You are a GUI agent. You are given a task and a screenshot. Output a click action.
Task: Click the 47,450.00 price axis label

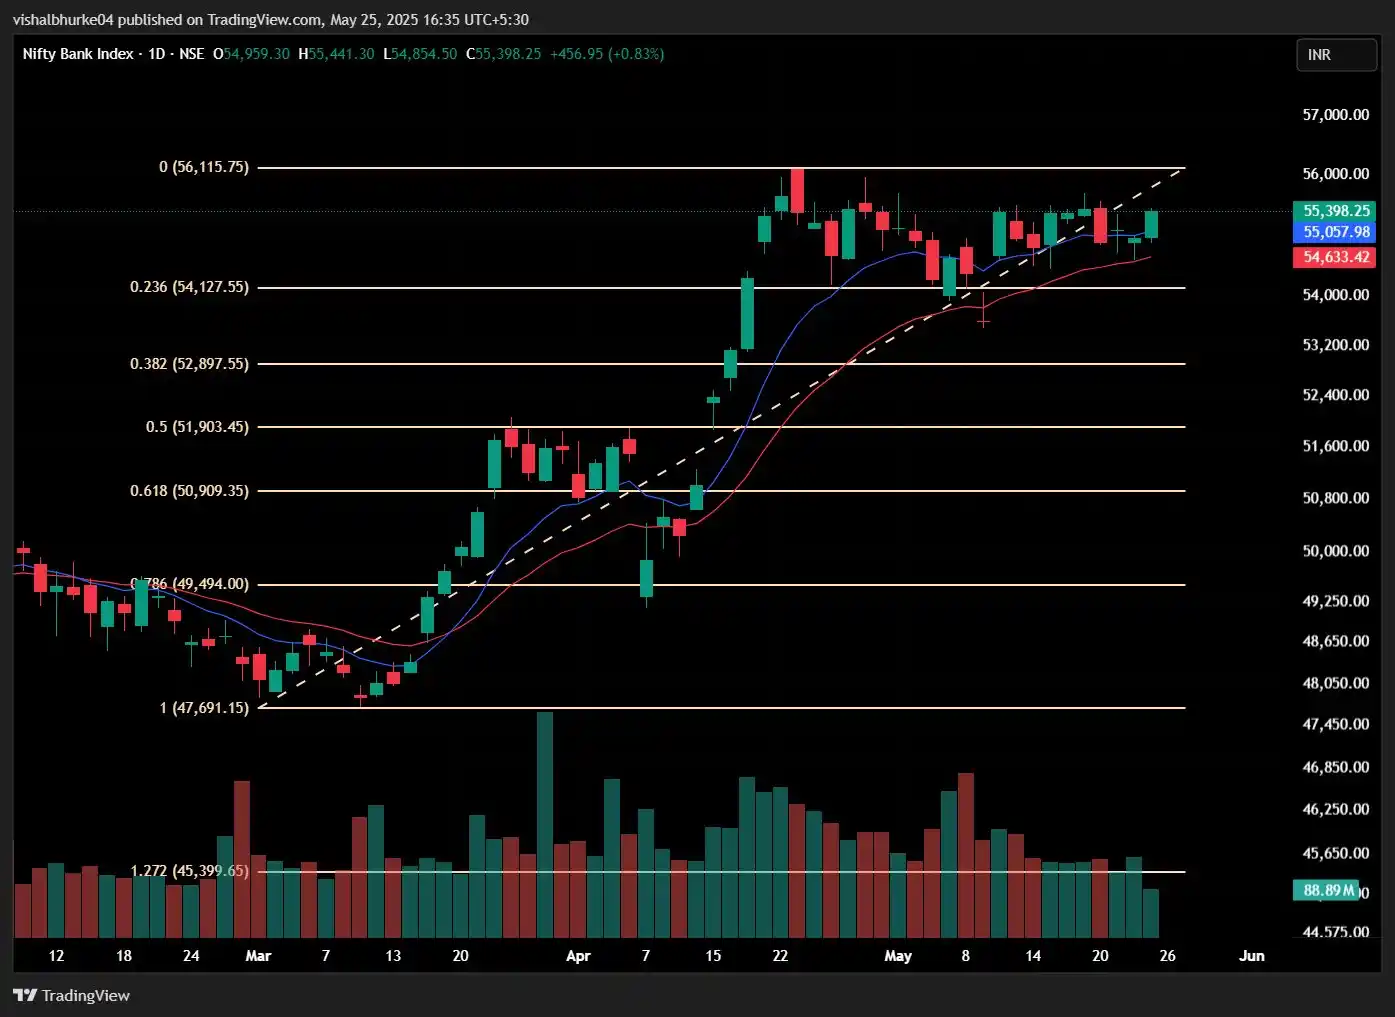1335,724
